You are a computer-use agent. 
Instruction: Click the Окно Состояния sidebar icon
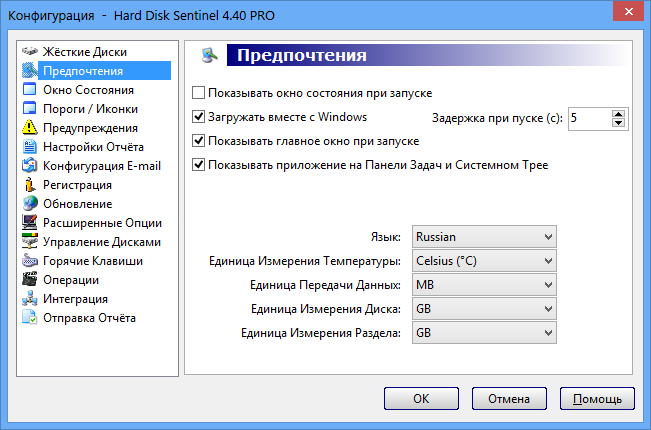click(x=30, y=90)
